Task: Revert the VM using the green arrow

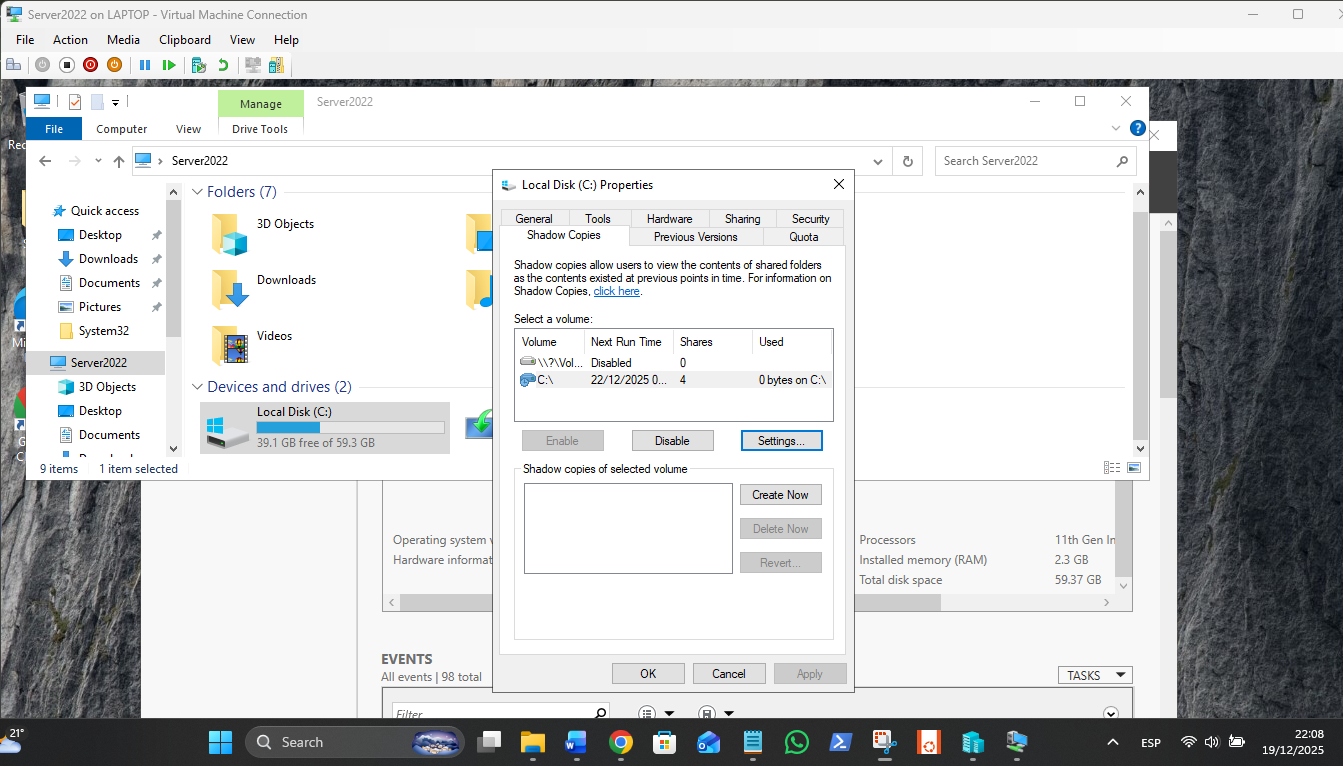Action: 223,65
